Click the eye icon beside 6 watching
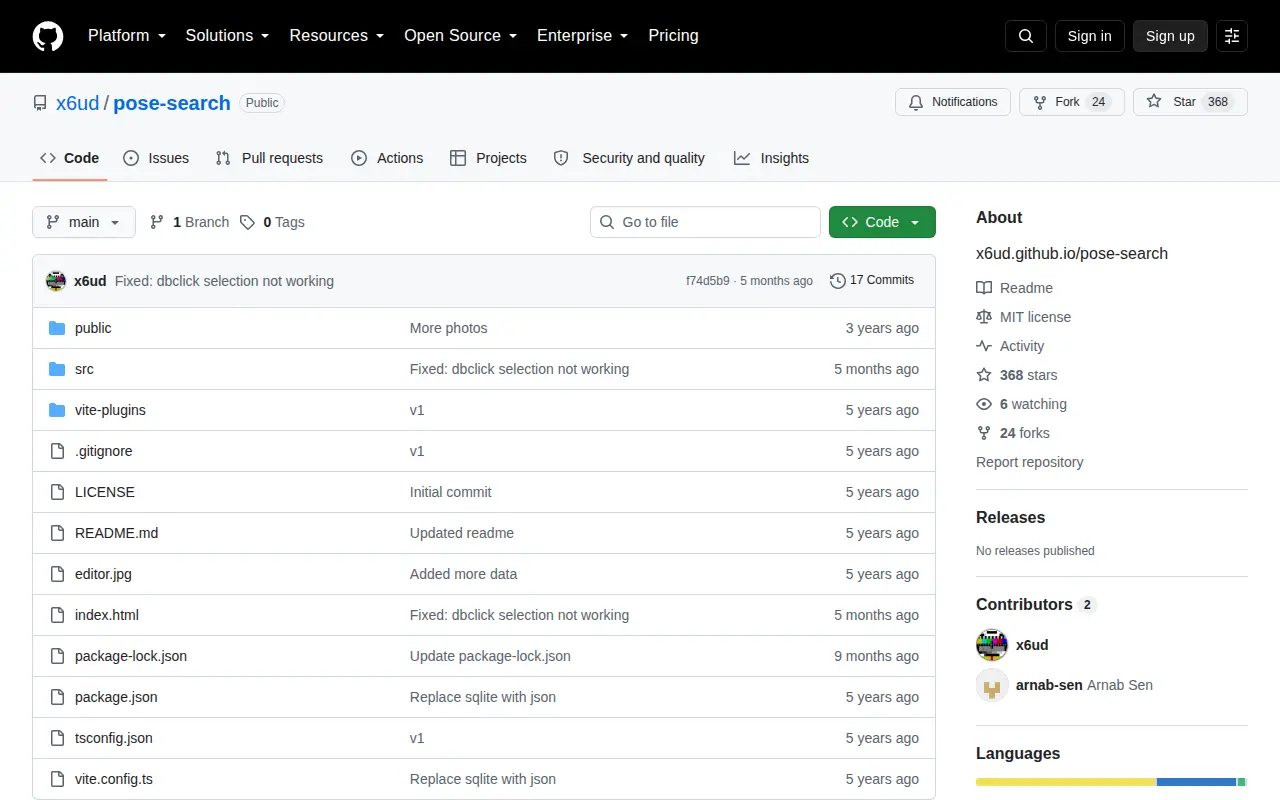The width and height of the screenshot is (1280, 800). point(984,404)
